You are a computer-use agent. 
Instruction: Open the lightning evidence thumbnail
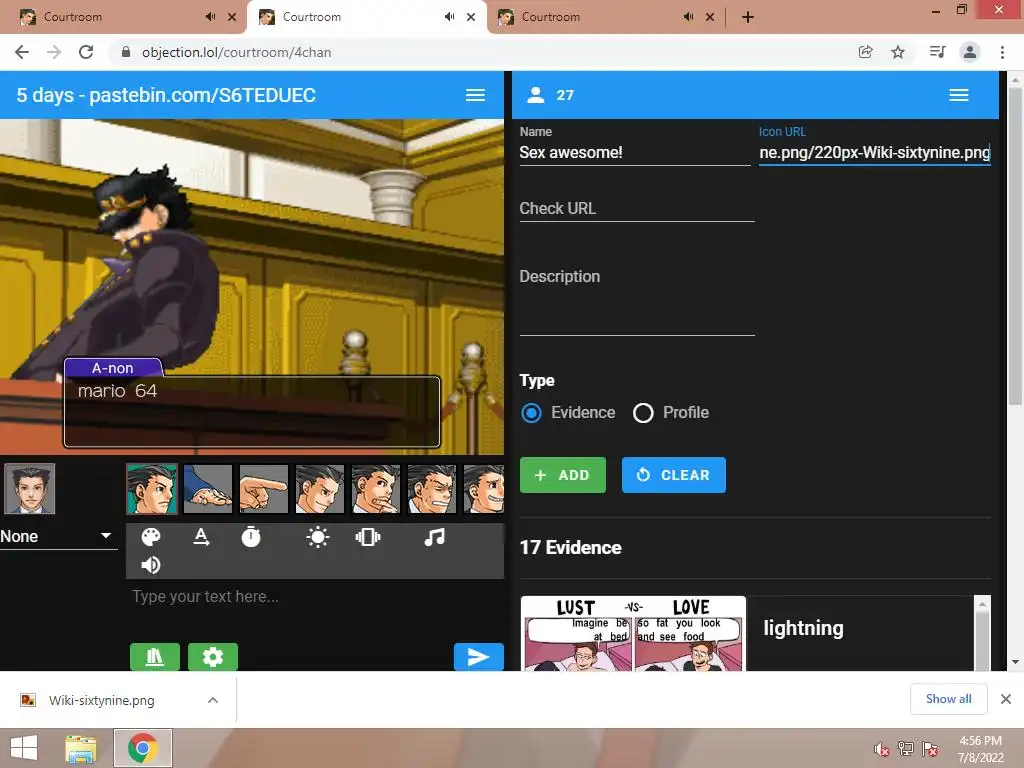633,633
